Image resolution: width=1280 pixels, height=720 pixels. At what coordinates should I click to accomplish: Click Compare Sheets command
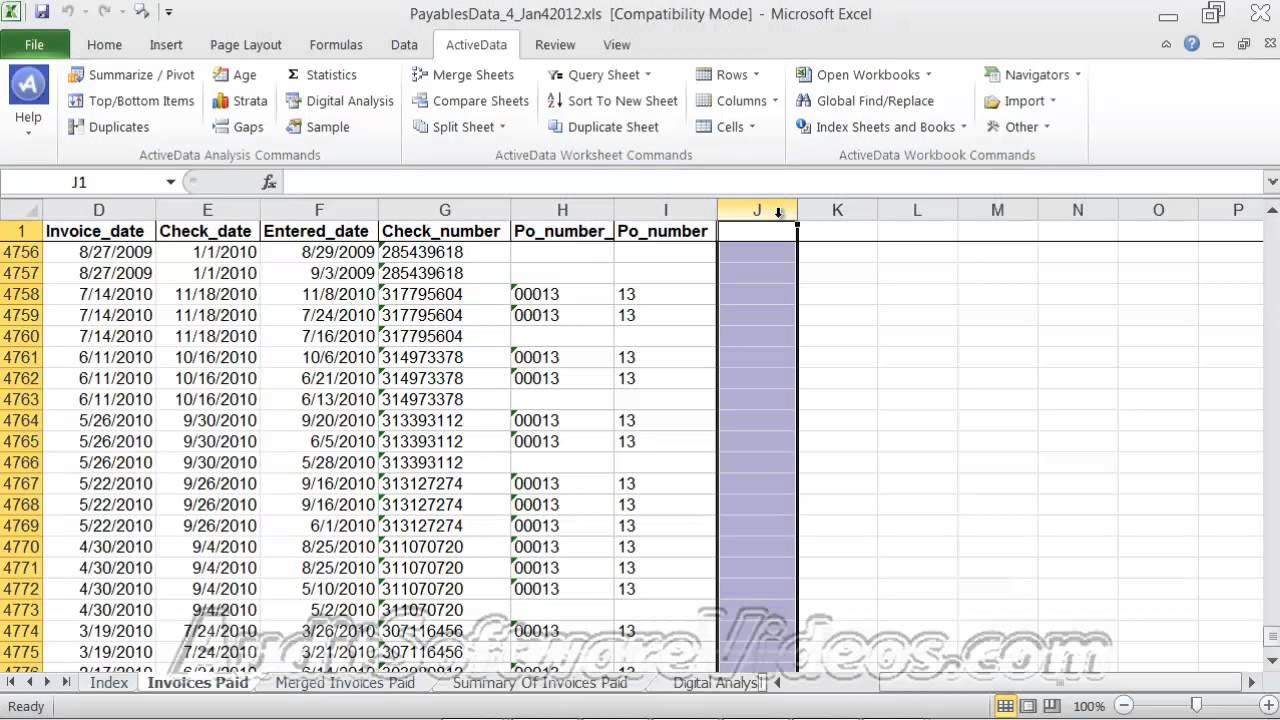tap(470, 101)
